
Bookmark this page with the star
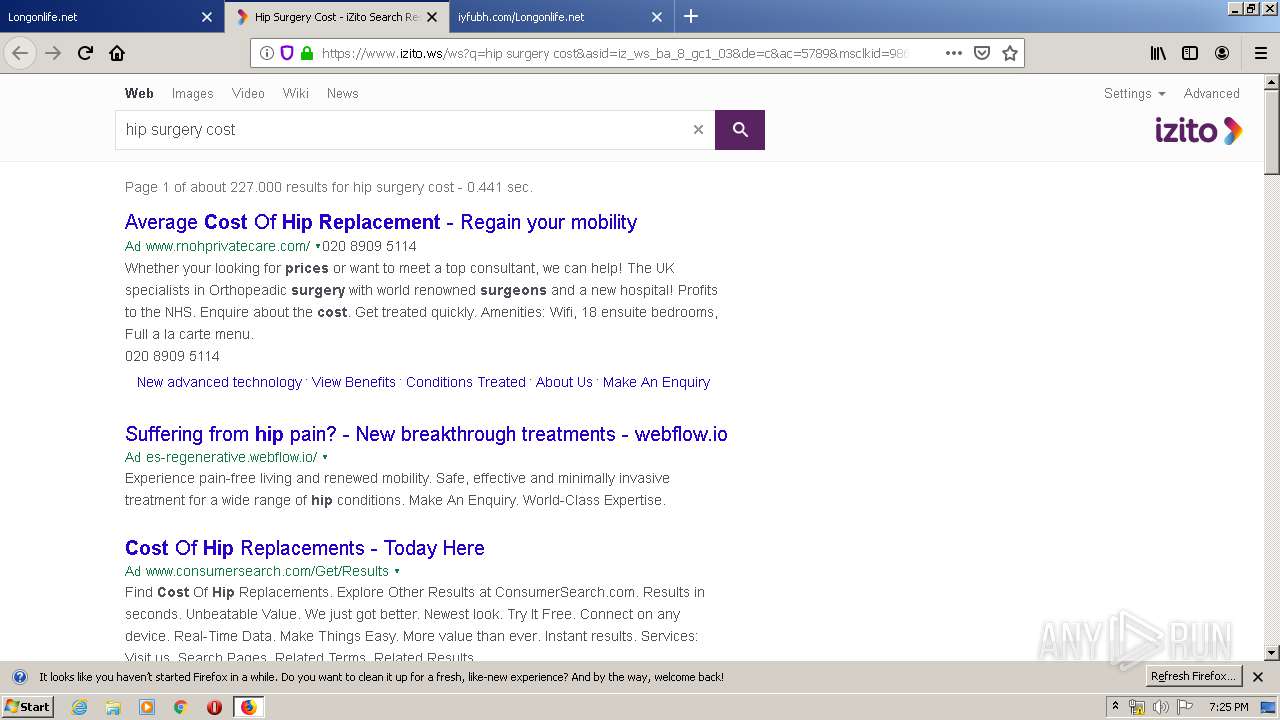tap(1010, 53)
